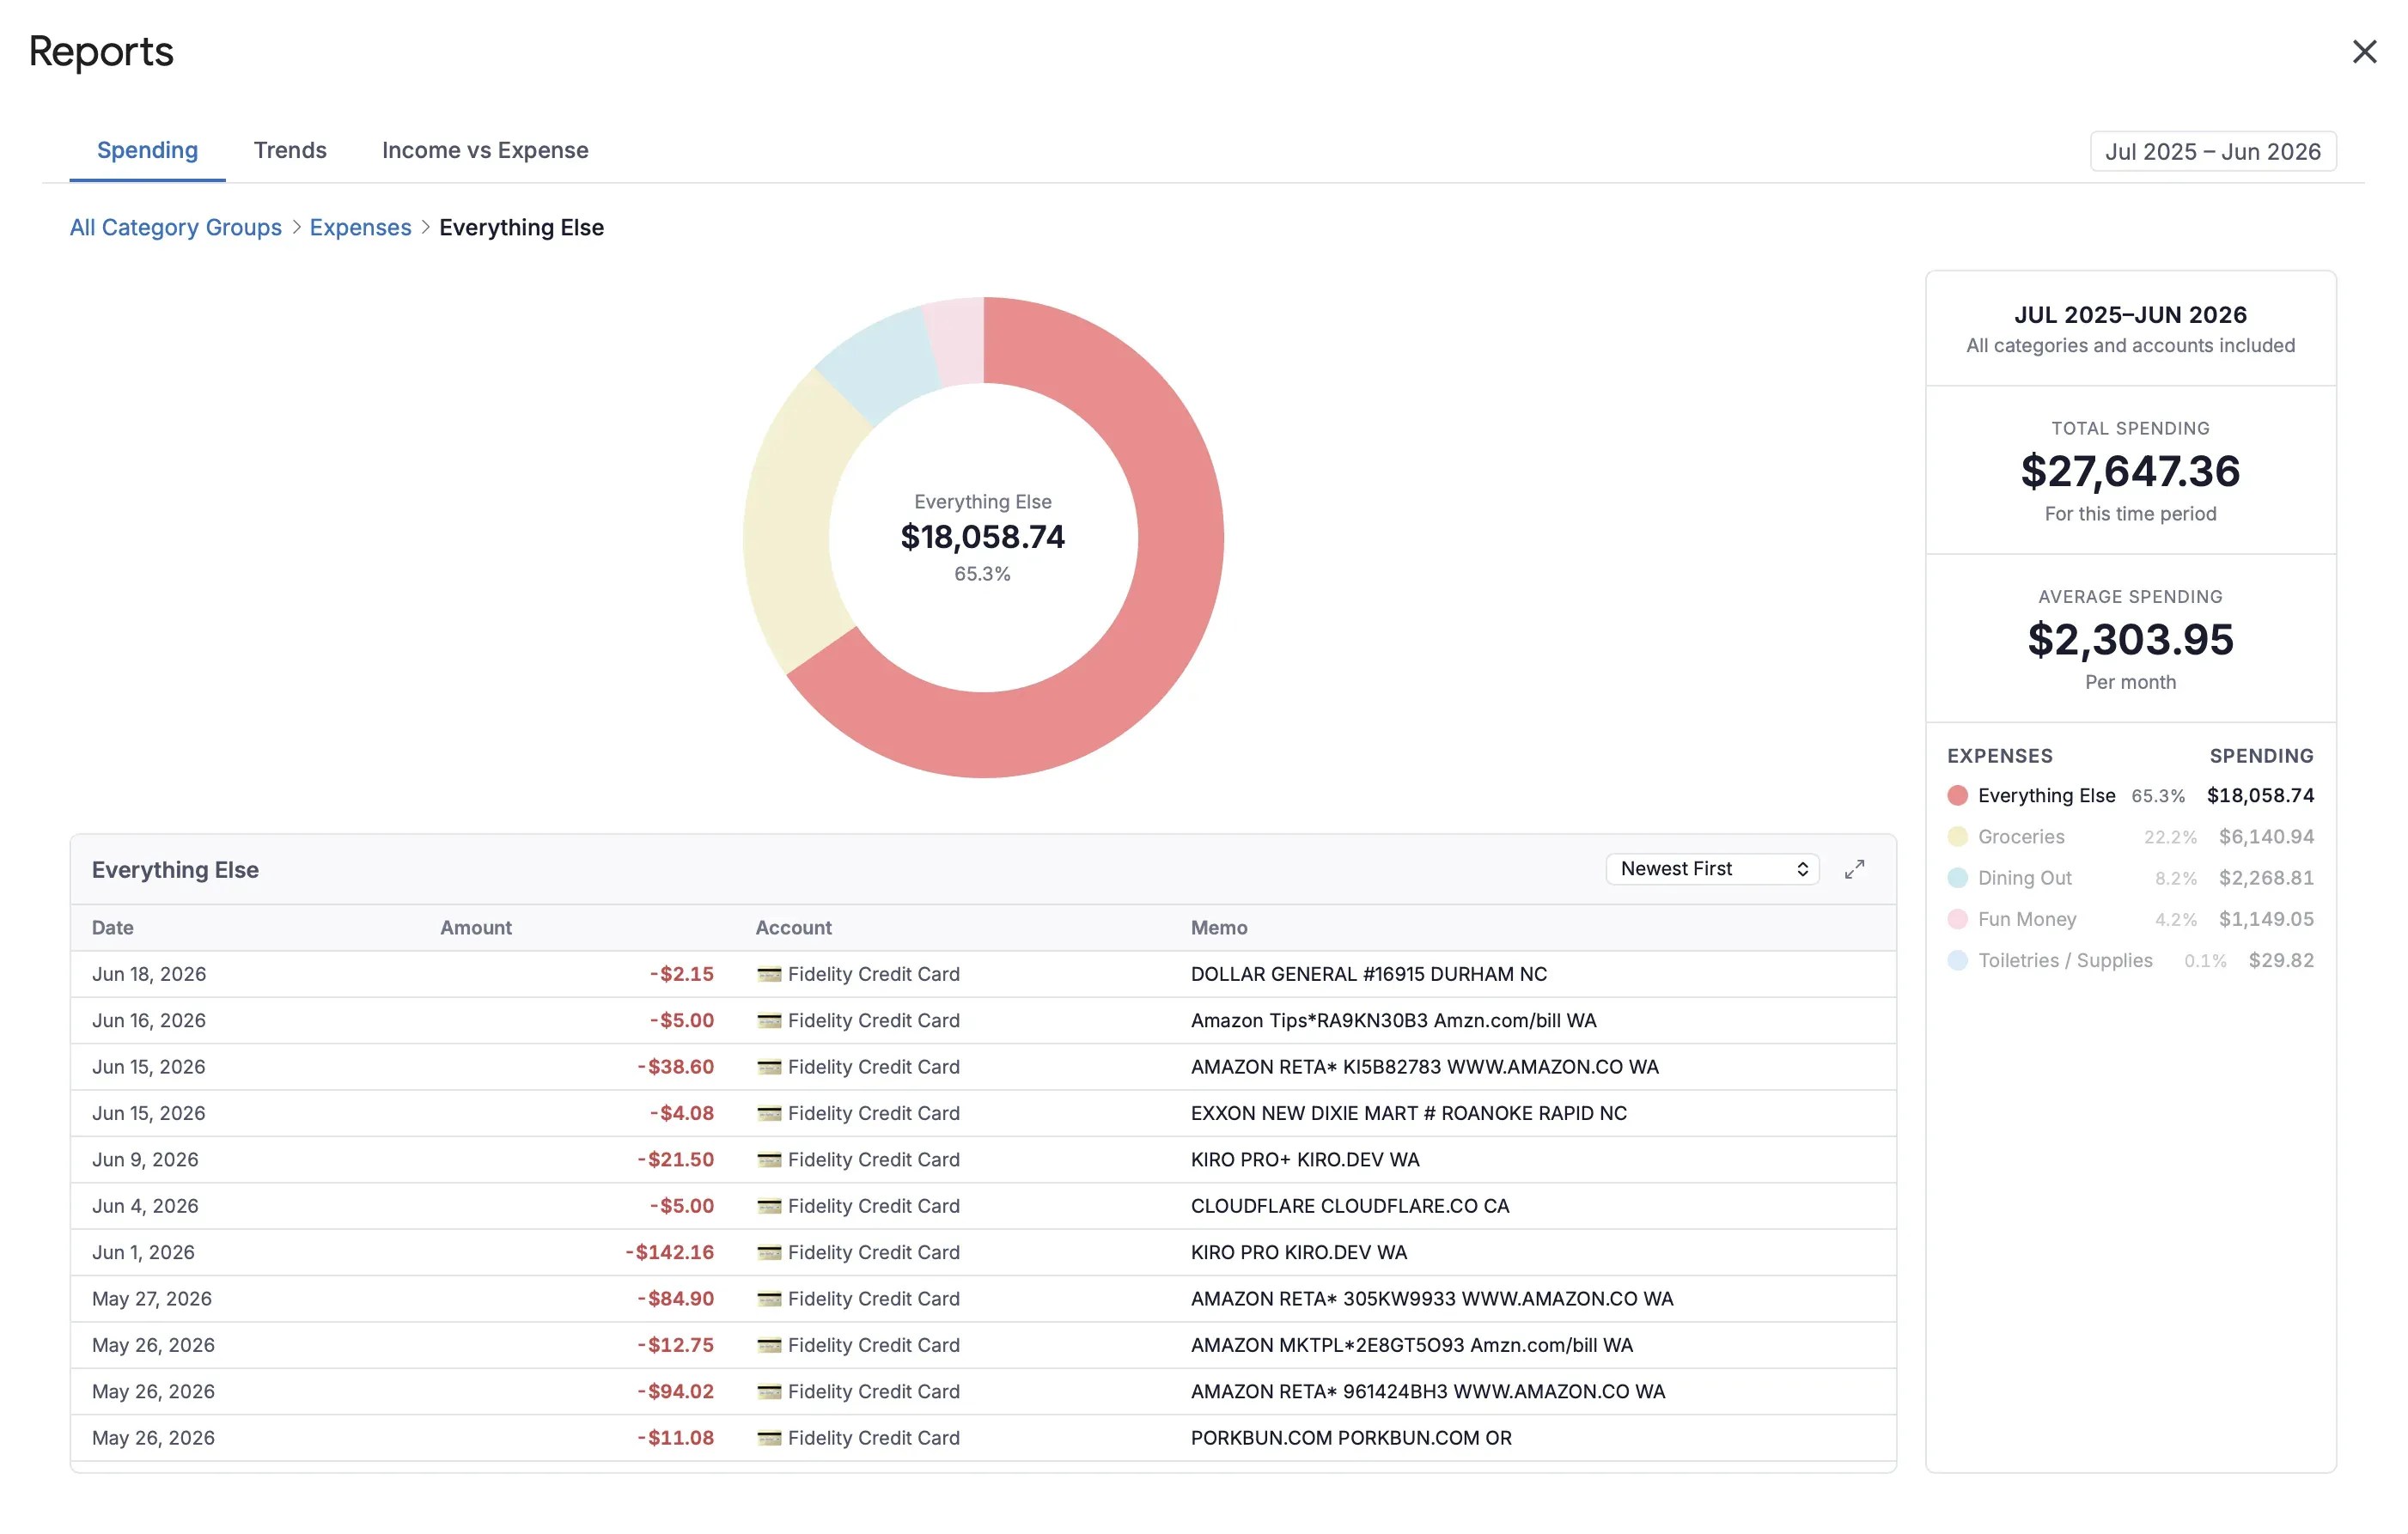The image size is (2408, 1534).
Task: Click the breadcrumb chevron before Everything Else
Action: coord(426,227)
